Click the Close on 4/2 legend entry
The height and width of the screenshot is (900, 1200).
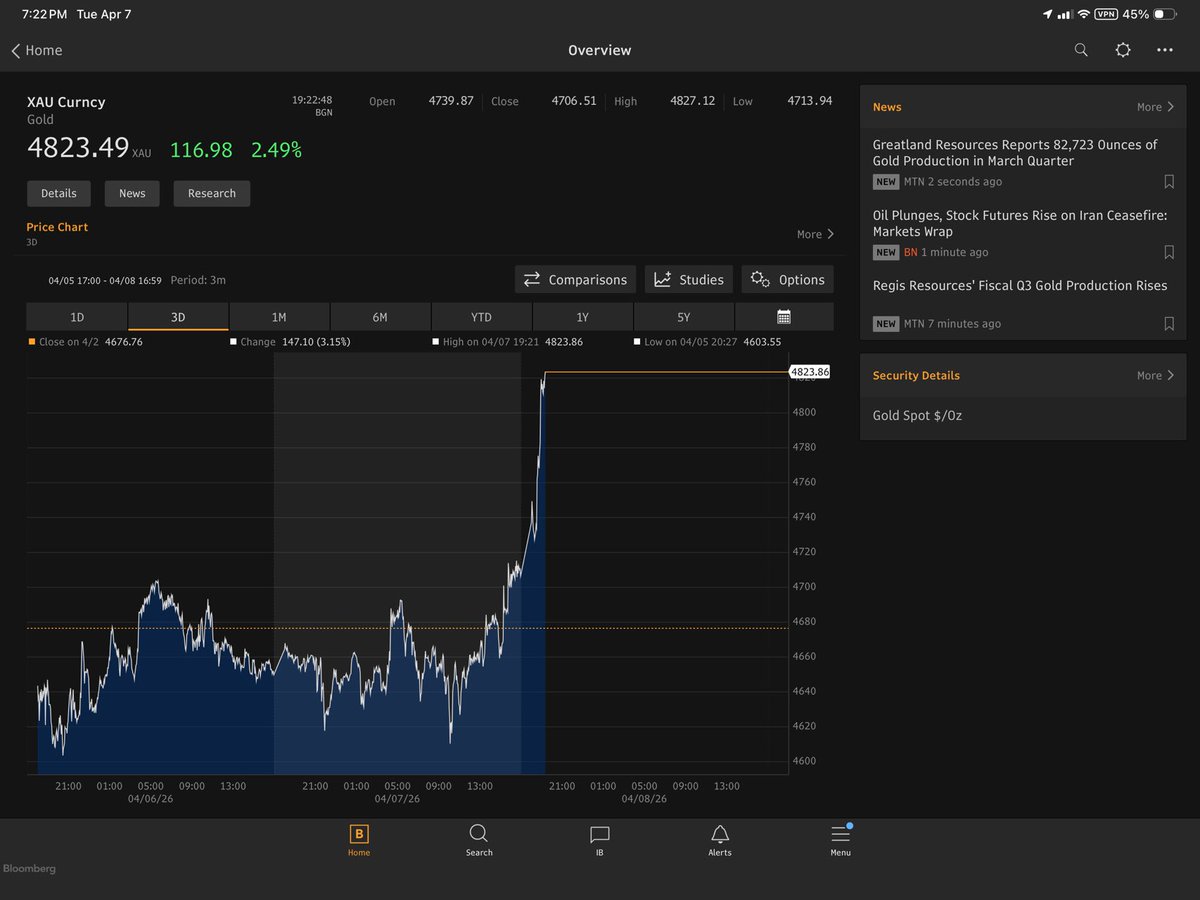[x=85, y=342]
